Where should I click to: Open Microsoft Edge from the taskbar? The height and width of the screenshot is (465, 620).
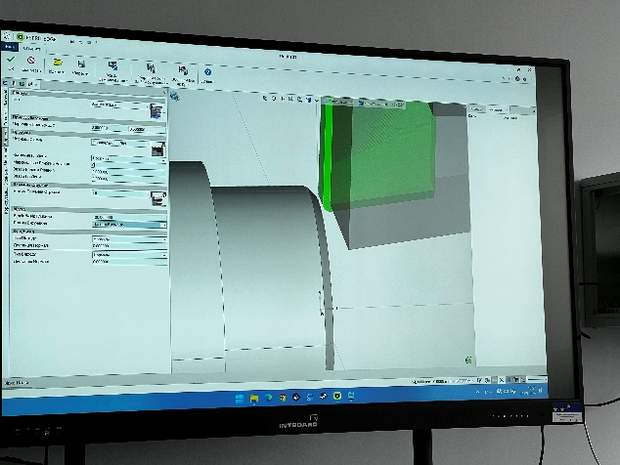[x=268, y=397]
